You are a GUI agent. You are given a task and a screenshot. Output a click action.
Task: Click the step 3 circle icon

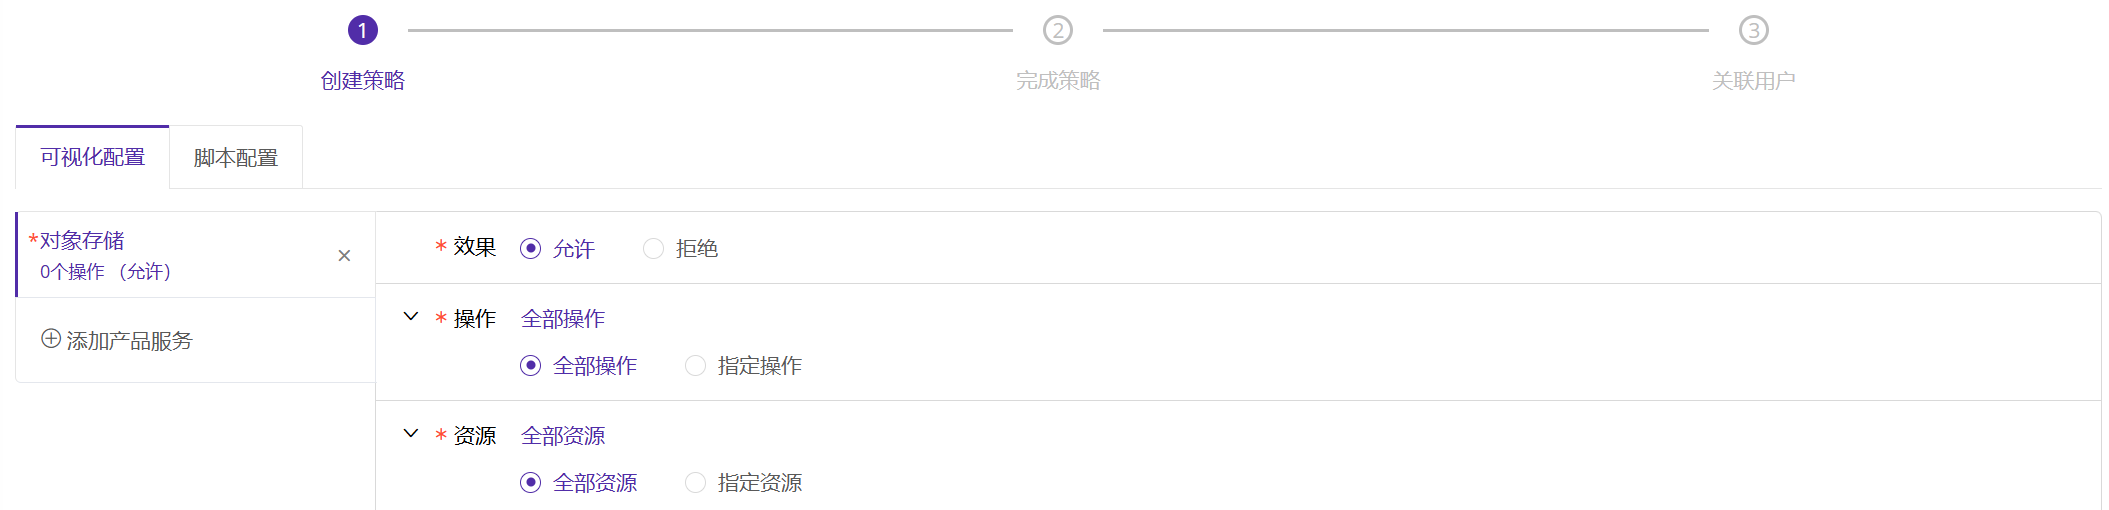click(1753, 31)
